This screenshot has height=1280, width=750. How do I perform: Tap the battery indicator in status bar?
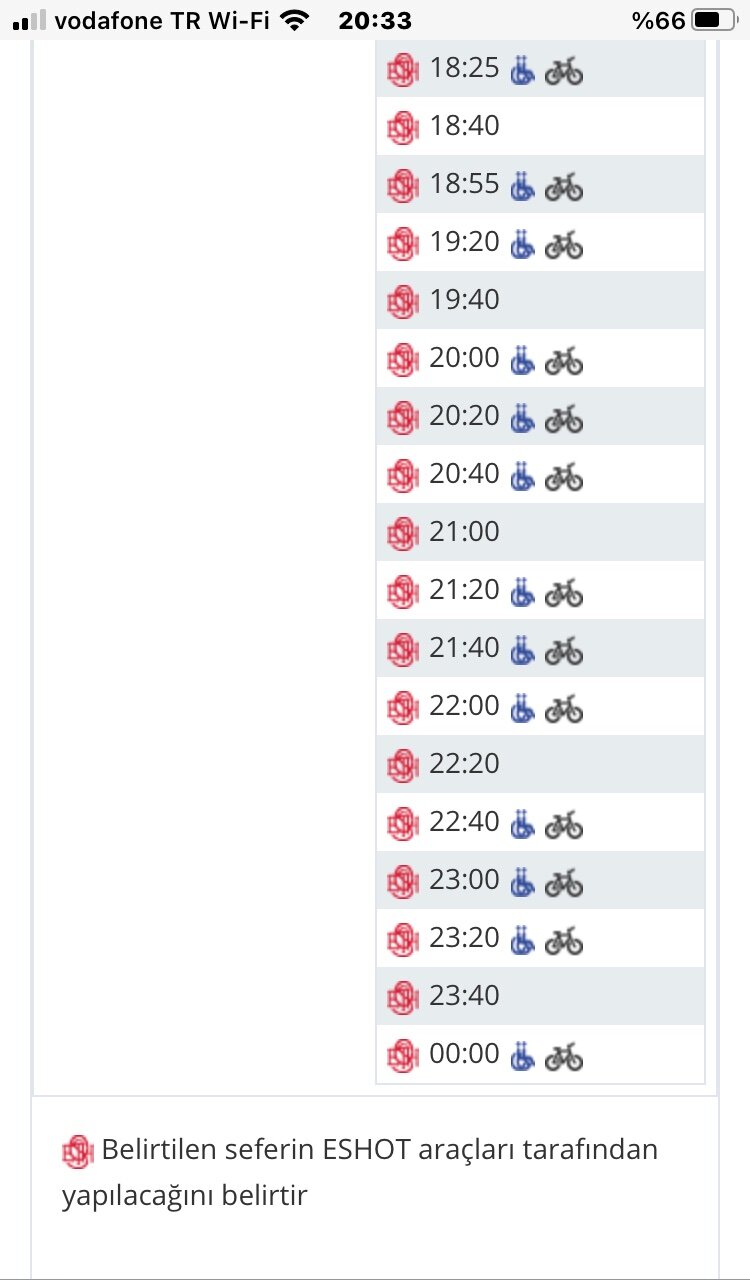711,20
